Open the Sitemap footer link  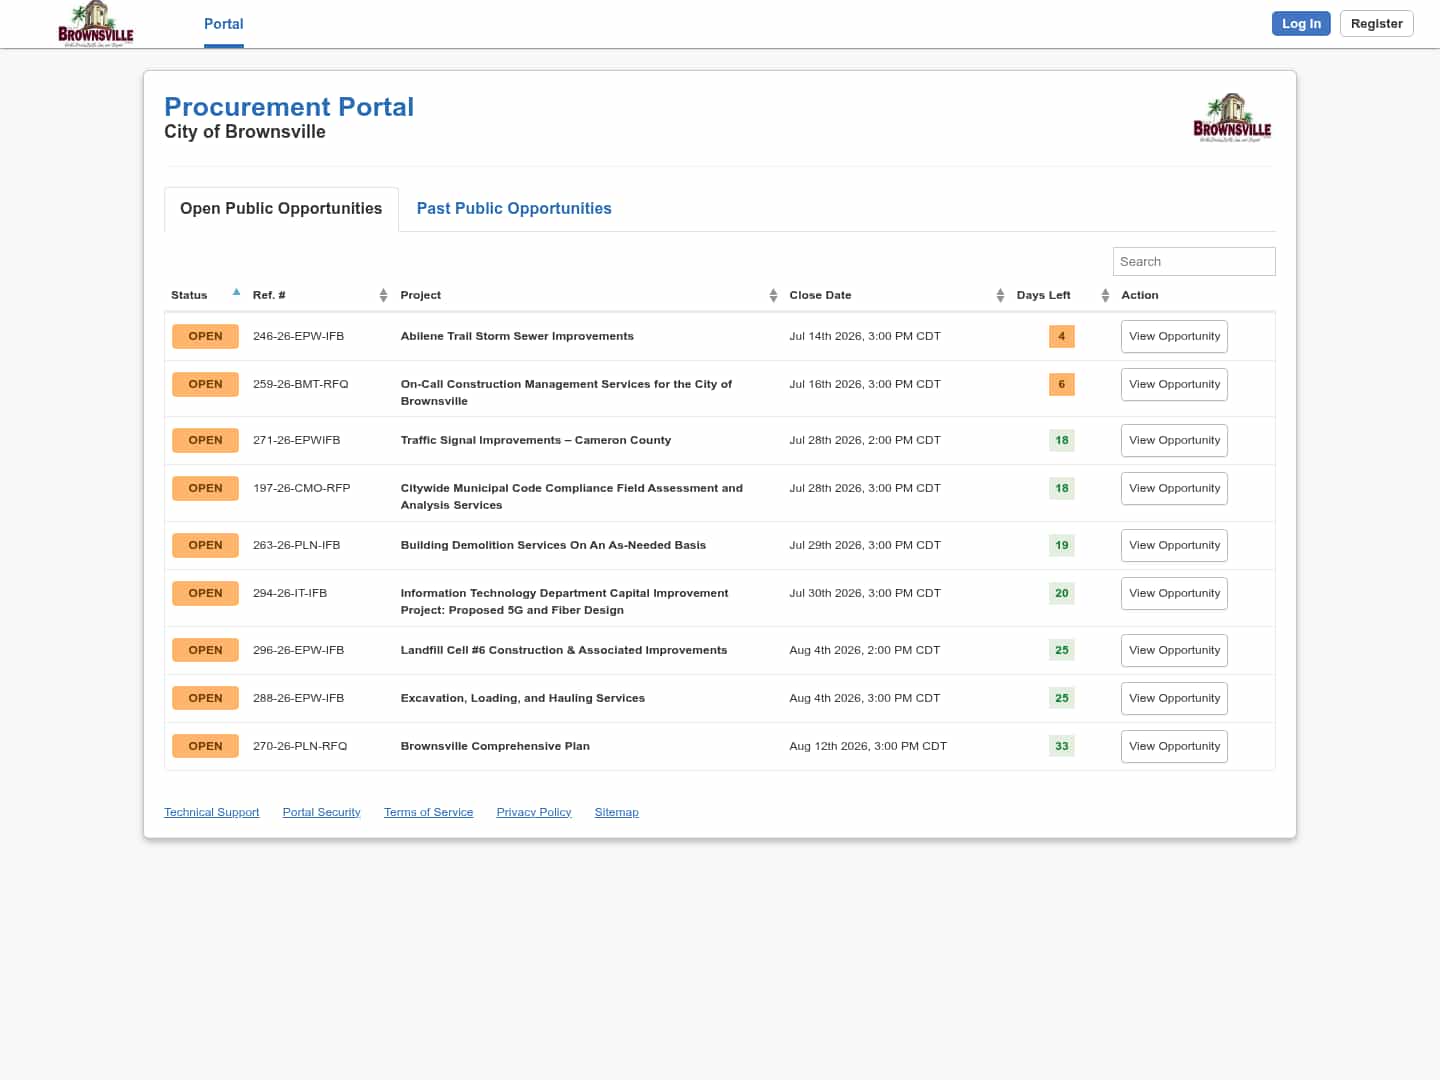pyautogui.click(x=617, y=812)
